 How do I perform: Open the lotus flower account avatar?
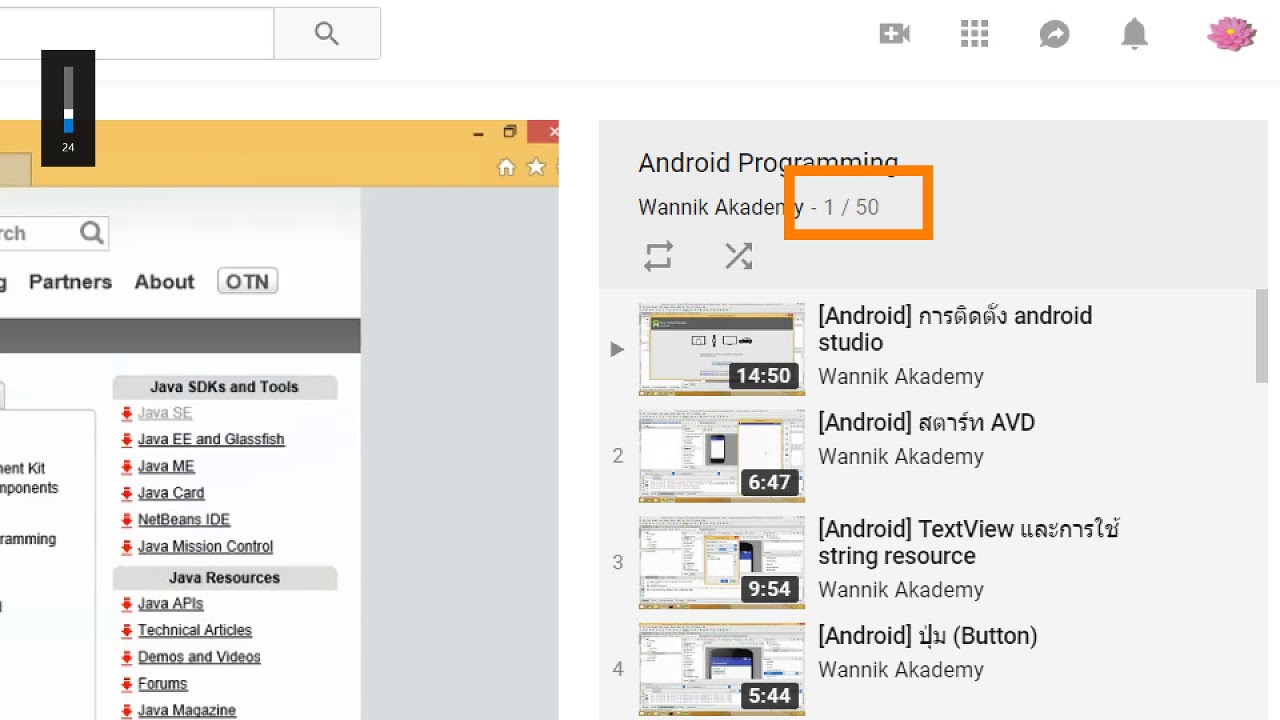pos(1231,34)
